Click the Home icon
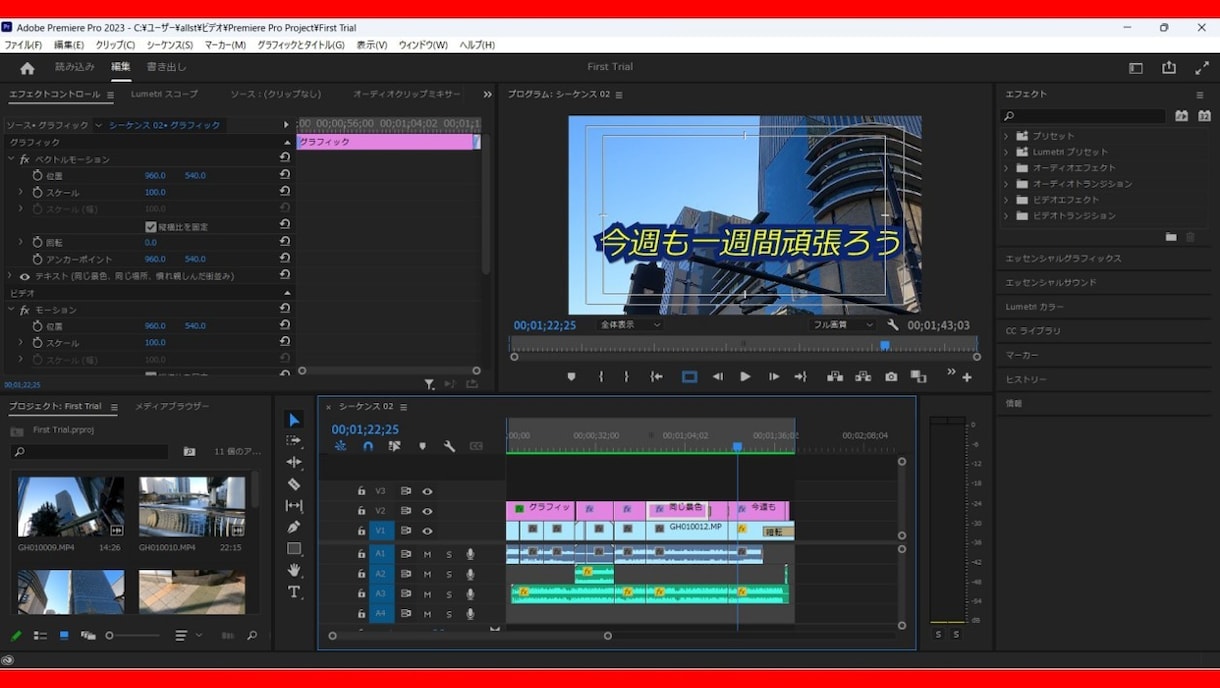1220x688 pixels. coord(27,68)
